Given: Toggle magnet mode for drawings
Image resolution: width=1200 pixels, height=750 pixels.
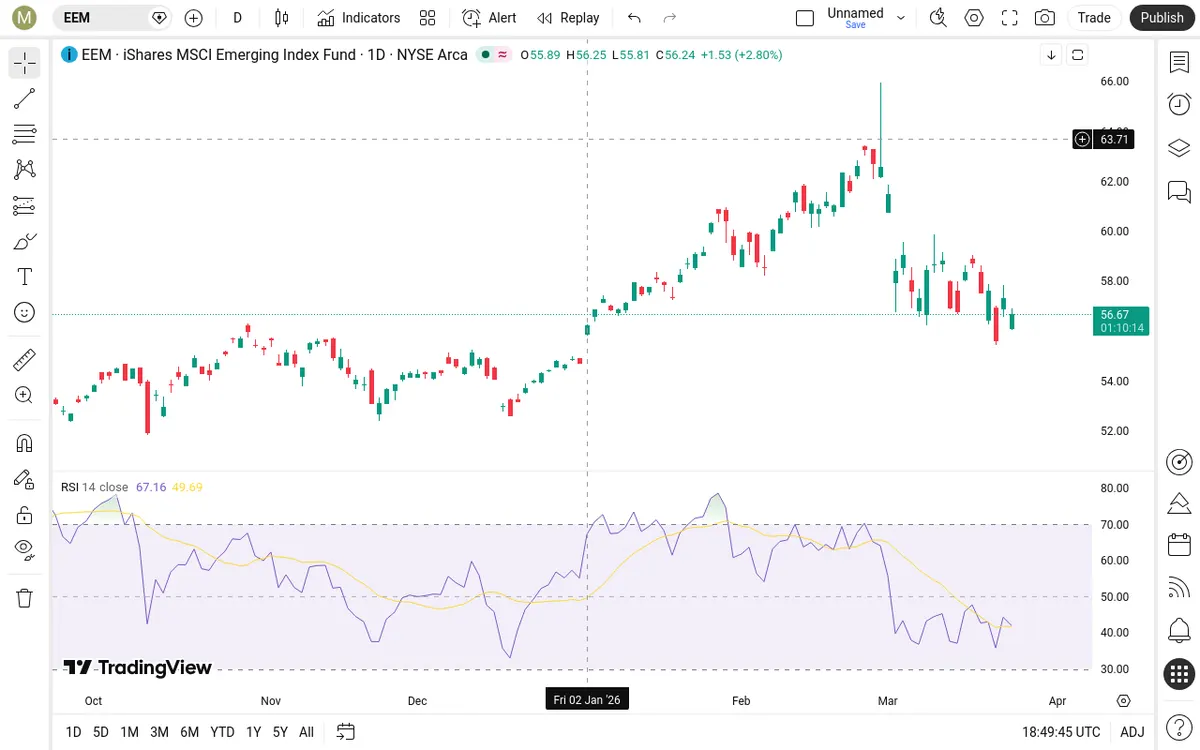Looking at the screenshot, I should click(x=25, y=443).
